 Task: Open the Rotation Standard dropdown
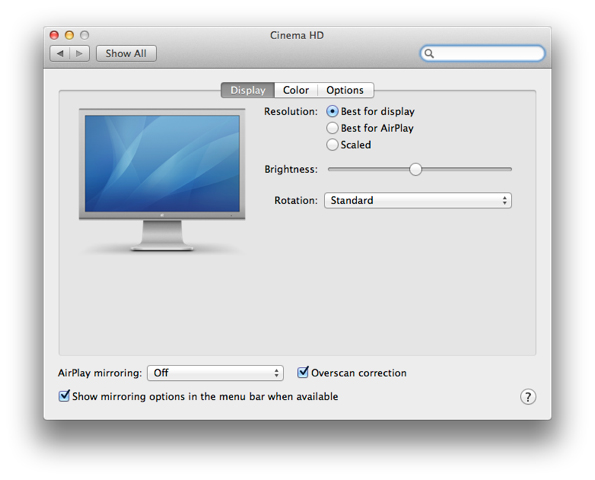pyautogui.click(x=418, y=200)
